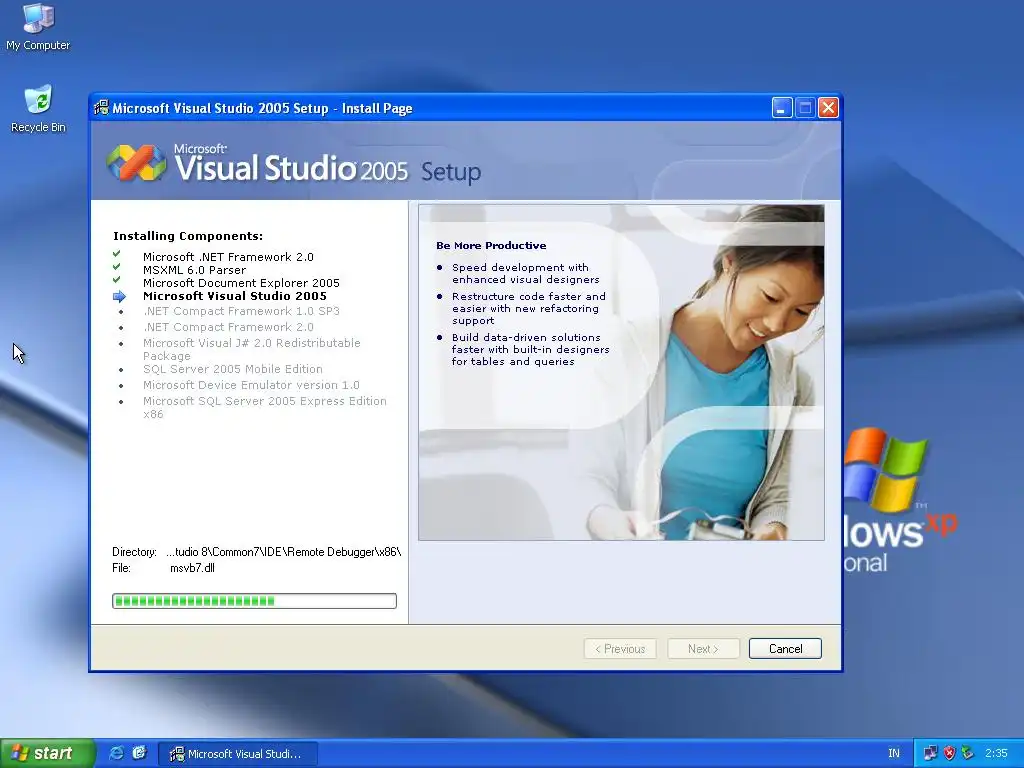1024x768 pixels.
Task: Click the Remote Debugger directory path text
Action: coord(283,552)
